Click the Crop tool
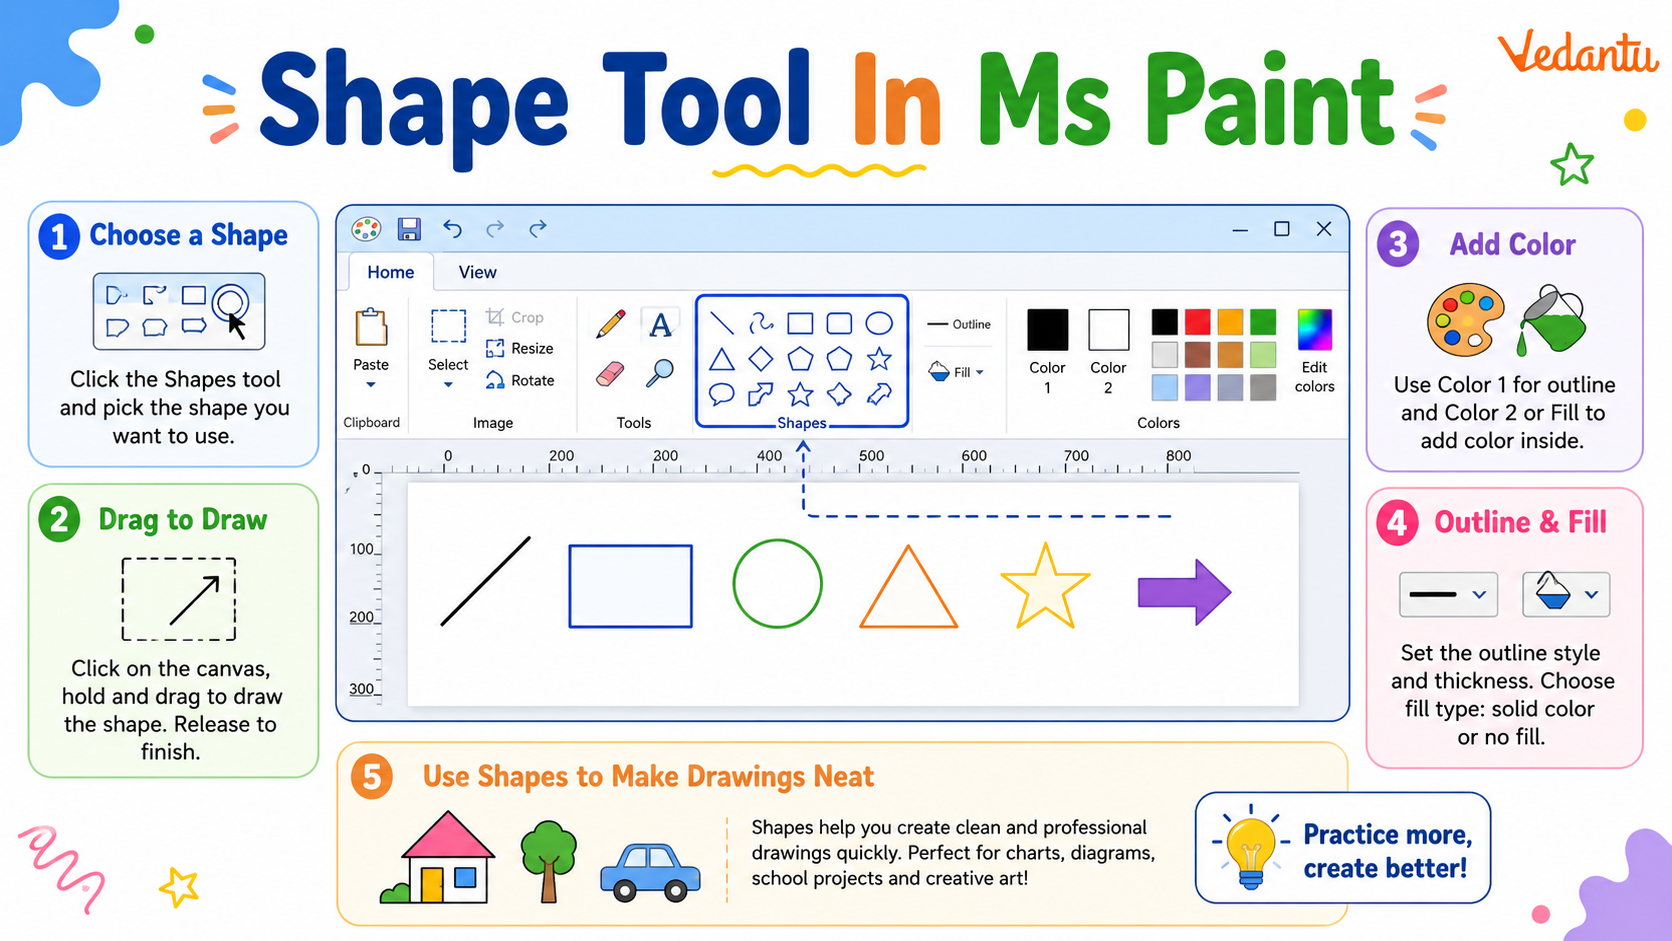 pos(515,317)
